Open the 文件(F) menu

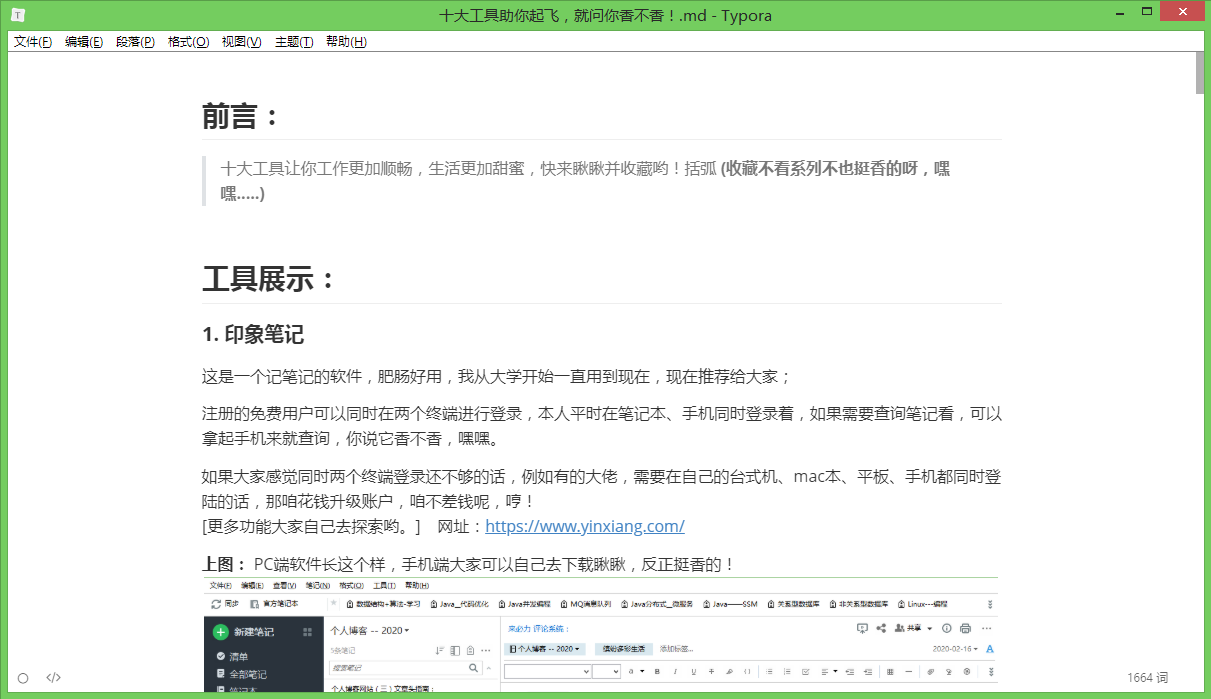coord(33,42)
